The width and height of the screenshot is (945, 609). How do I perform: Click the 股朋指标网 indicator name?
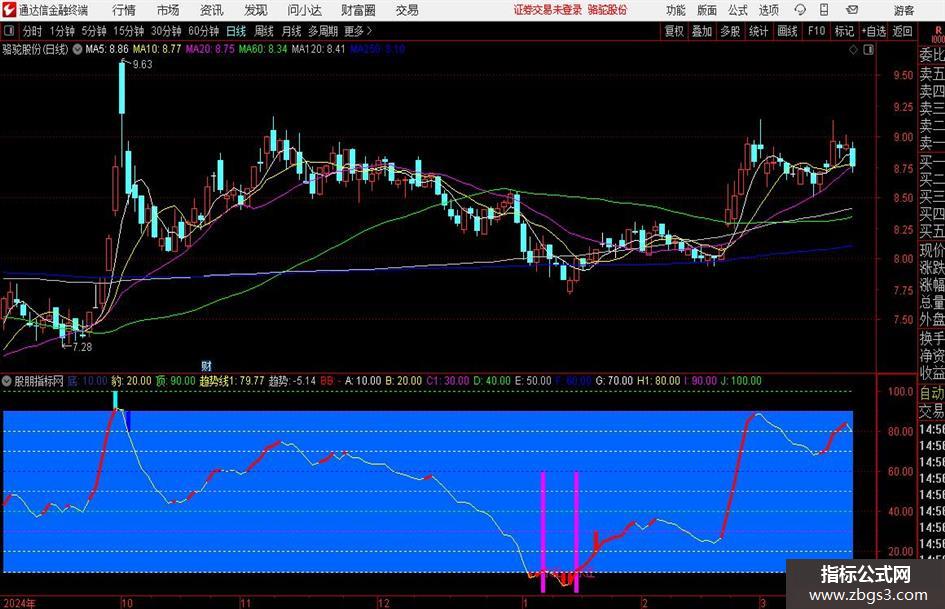(39, 381)
